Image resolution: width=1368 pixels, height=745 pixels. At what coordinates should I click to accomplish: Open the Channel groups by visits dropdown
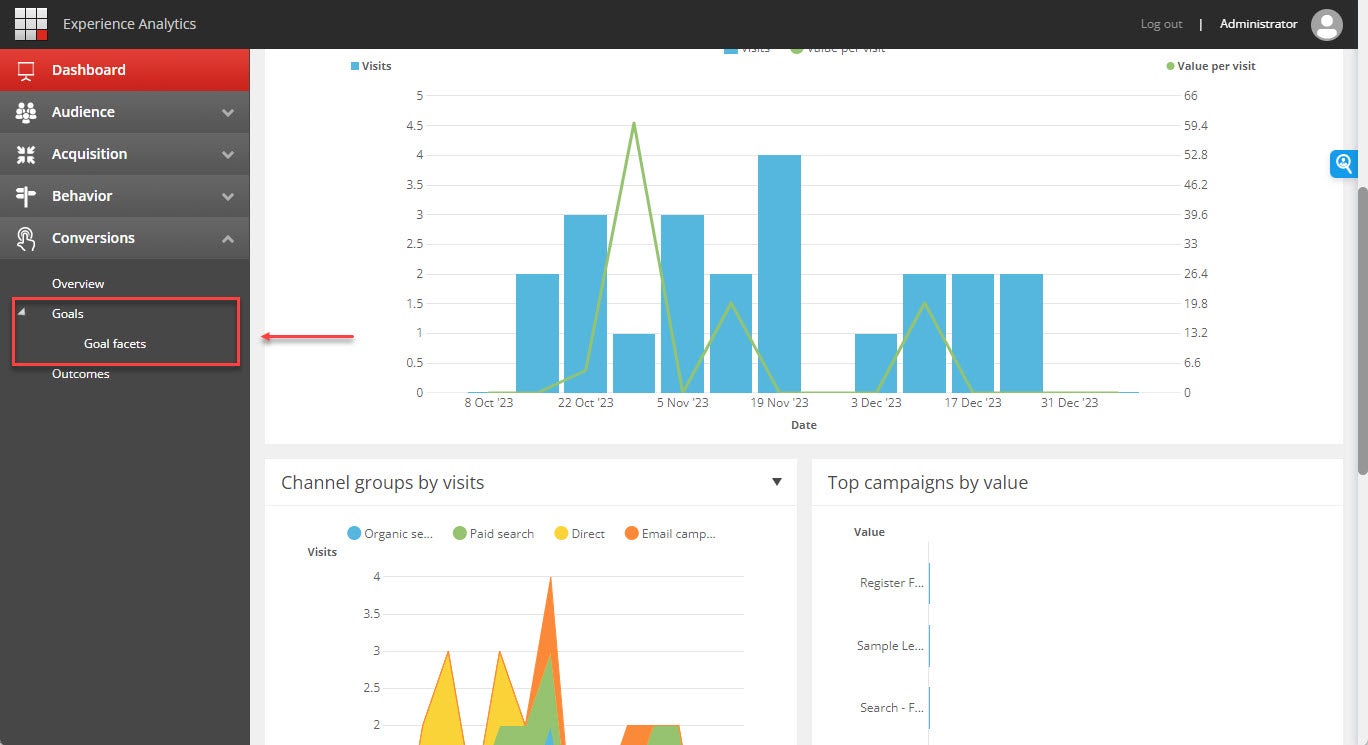click(777, 482)
